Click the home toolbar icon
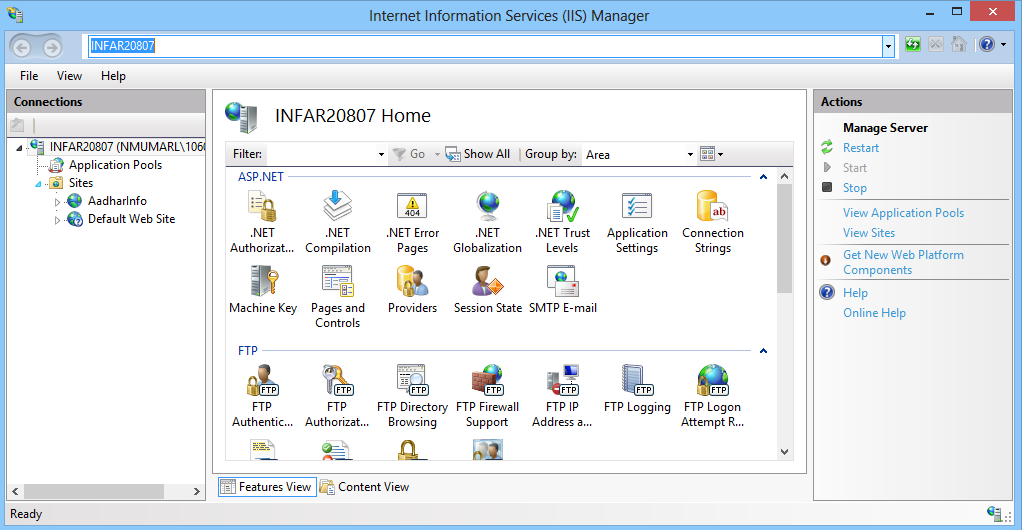The width and height of the screenshot is (1022, 530). (x=959, y=44)
